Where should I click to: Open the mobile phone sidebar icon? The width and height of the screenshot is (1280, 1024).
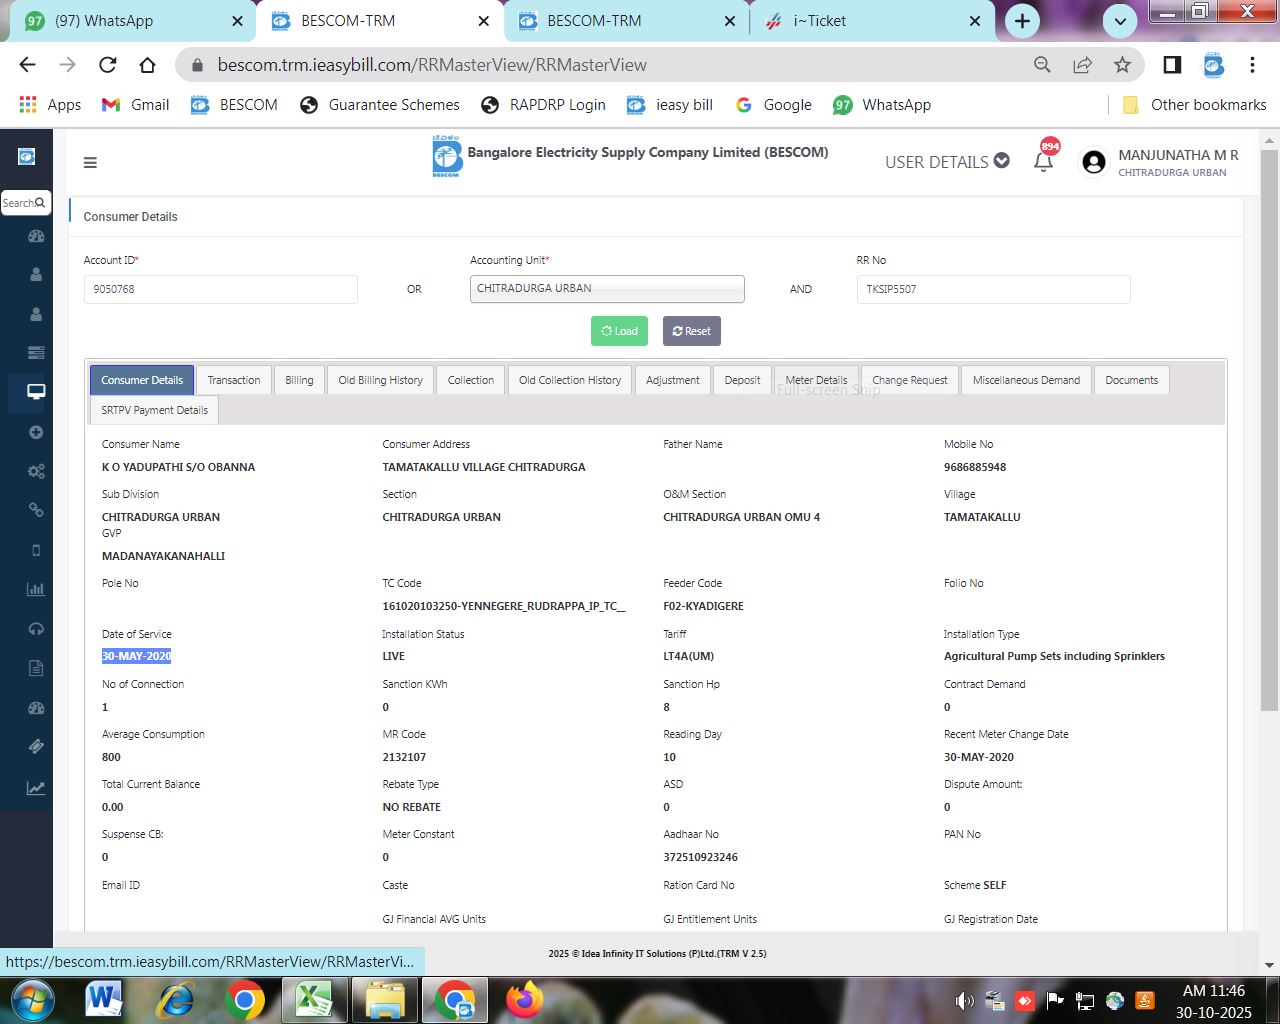[36, 550]
